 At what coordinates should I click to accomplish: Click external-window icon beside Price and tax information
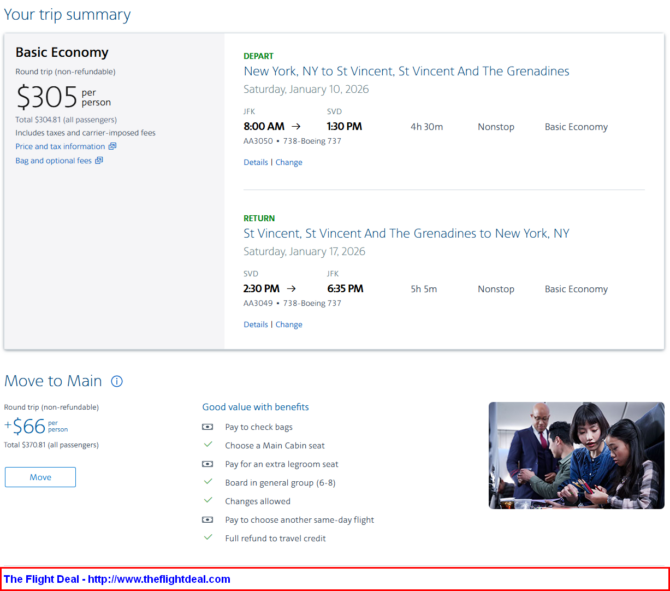coord(112,146)
